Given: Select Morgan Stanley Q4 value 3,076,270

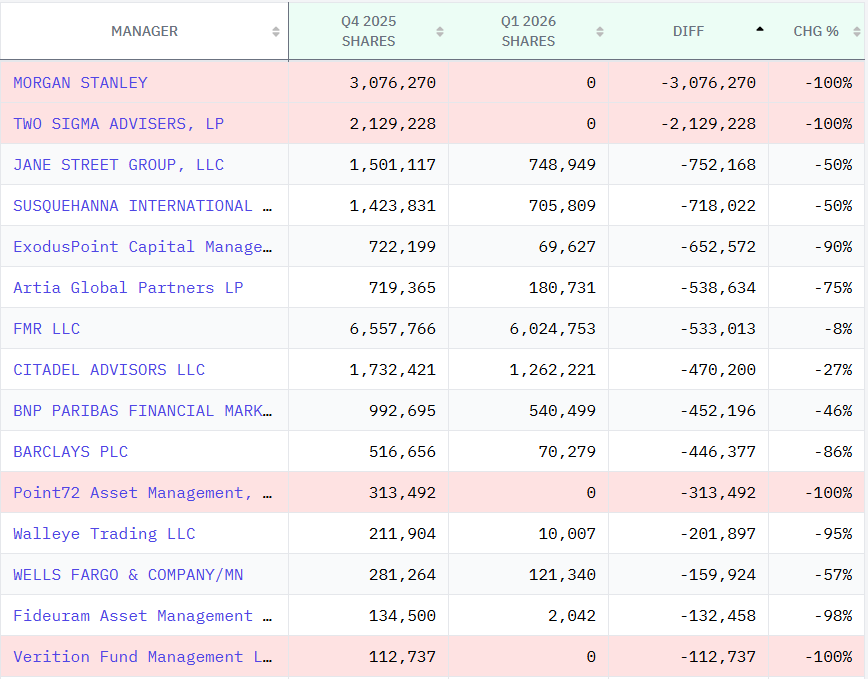Looking at the screenshot, I should tap(393, 82).
